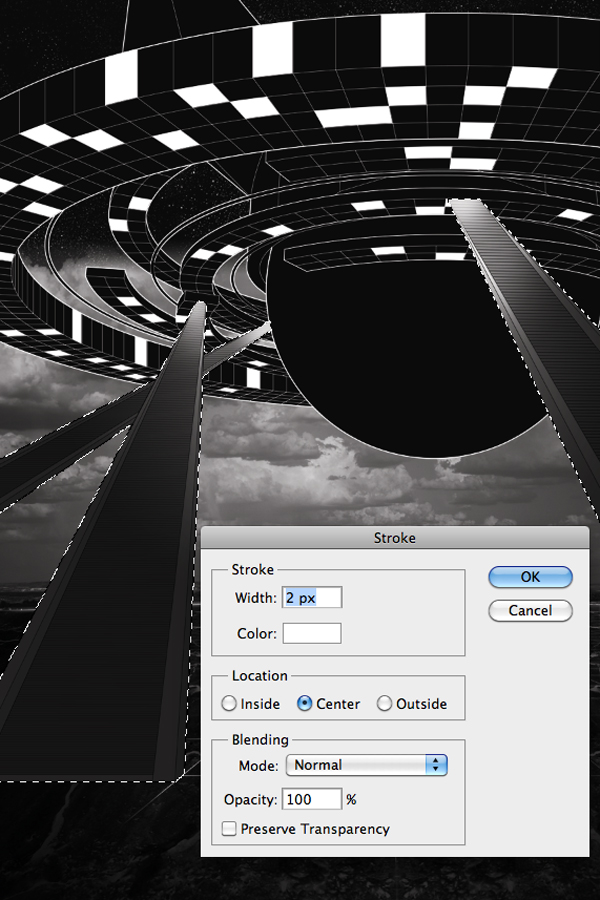Screen dimensions: 600x900
Task: Select the Outside location radio button
Action: coord(384,704)
